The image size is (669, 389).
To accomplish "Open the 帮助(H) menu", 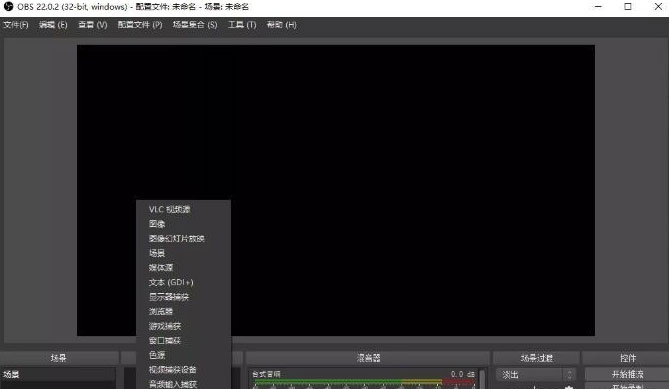I will pyautogui.click(x=281, y=25).
